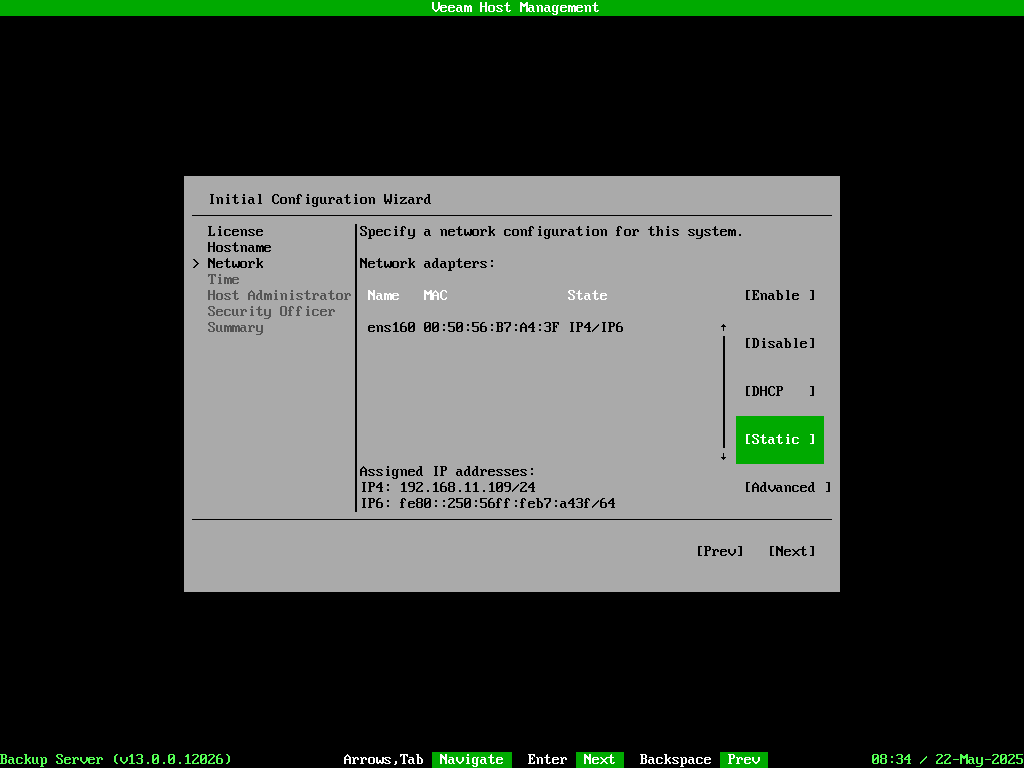1024x768 pixels.
Task: Click the adapter list scrollbar track
Action: pos(724,392)
